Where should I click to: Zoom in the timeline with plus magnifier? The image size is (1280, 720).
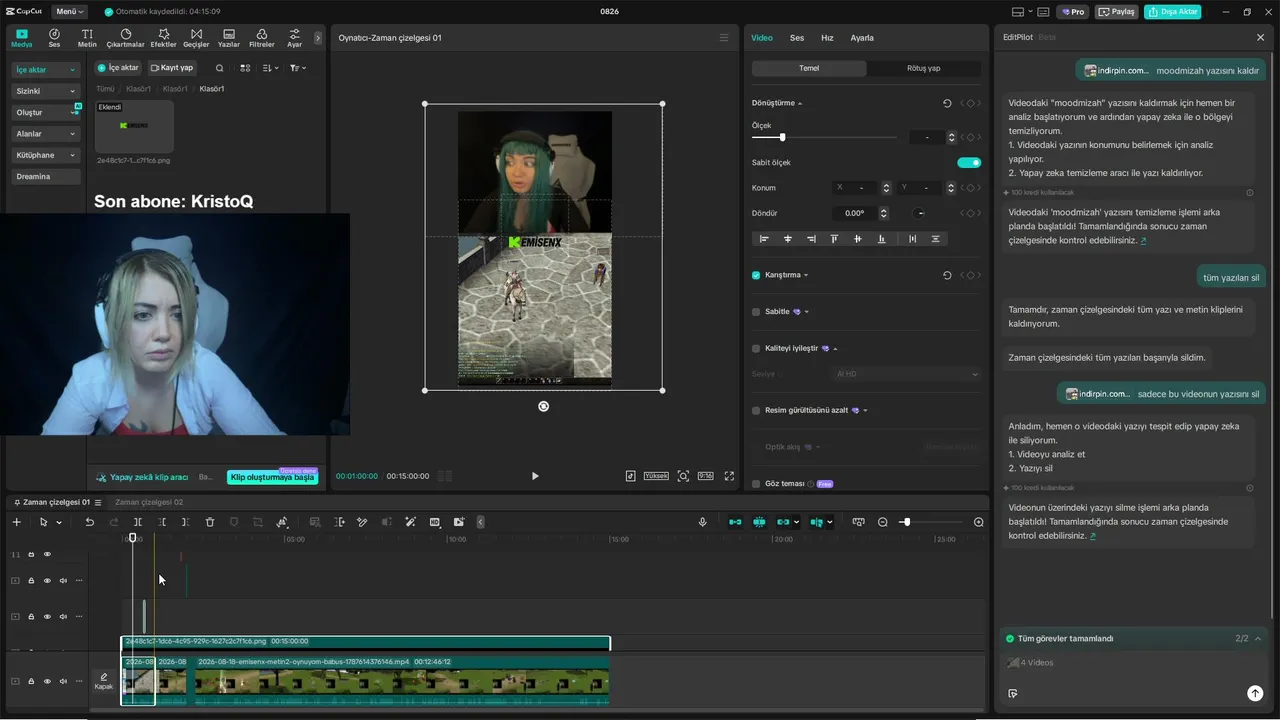click(x=979, y=522)
